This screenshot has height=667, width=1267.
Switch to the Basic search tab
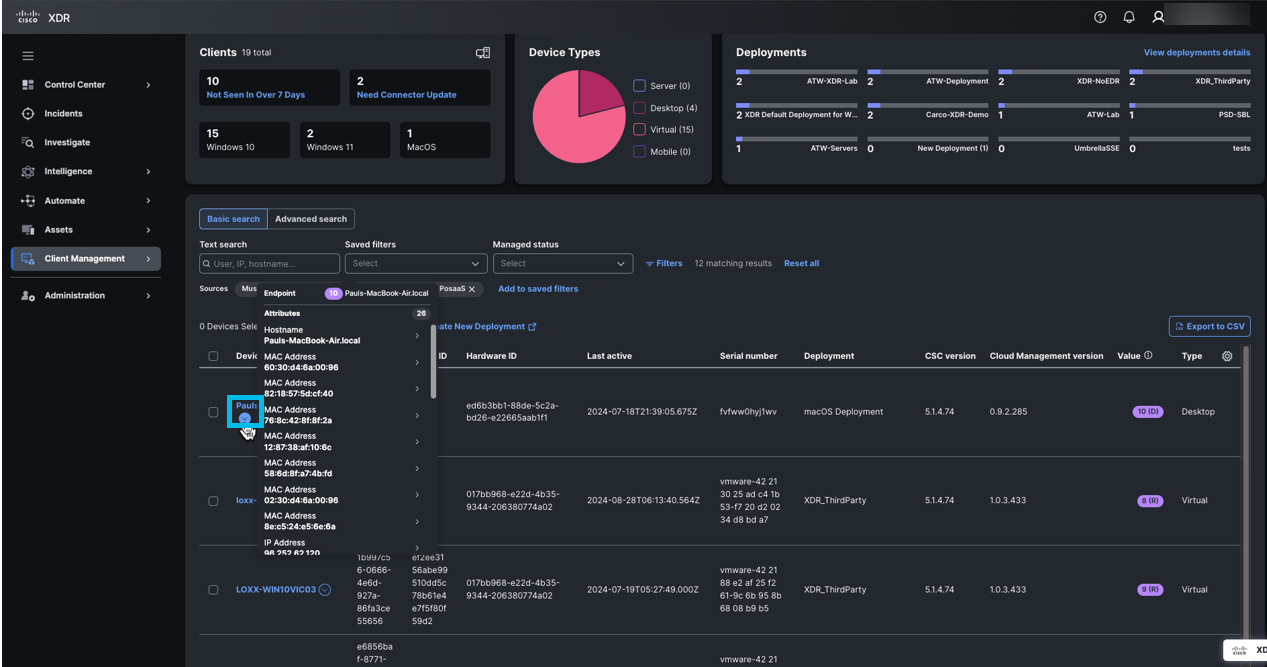click(233, 219)
